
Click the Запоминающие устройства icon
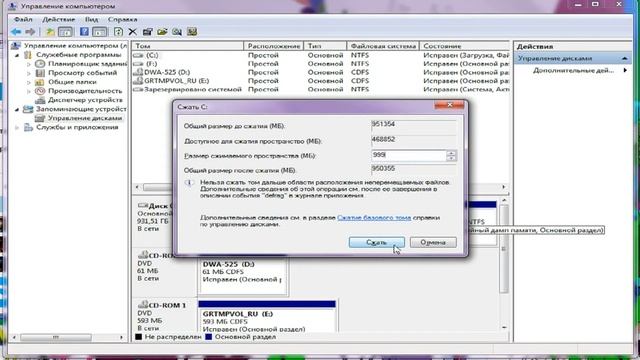(28, 109)
